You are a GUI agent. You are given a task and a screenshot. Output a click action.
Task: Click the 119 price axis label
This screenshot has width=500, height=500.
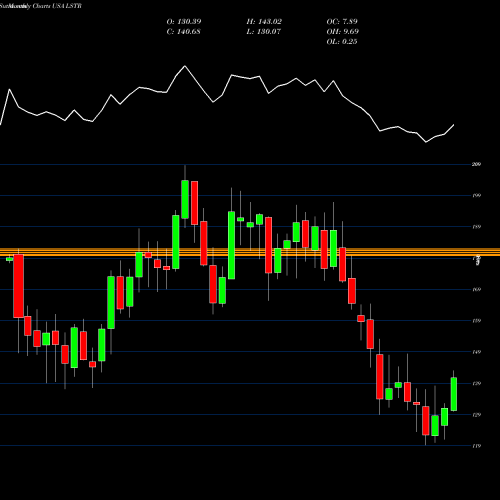477,446
